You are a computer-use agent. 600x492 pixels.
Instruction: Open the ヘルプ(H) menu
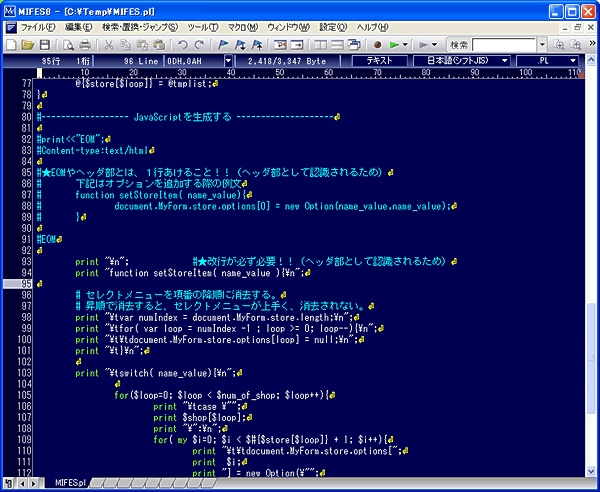(x=373, y=27)
